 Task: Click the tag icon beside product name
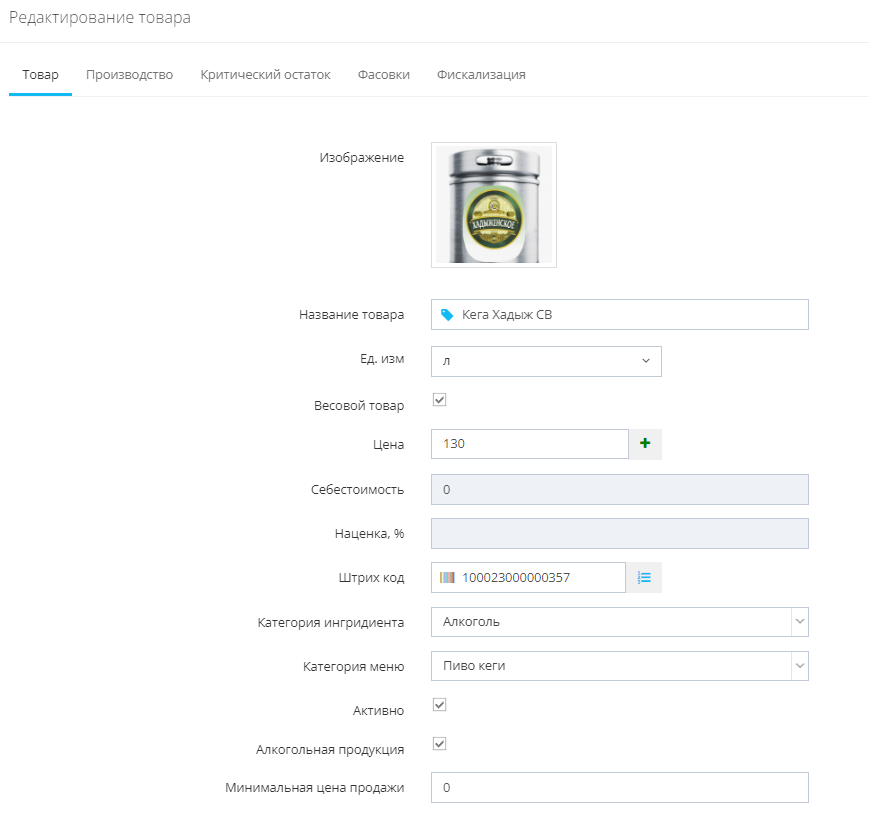445,314
